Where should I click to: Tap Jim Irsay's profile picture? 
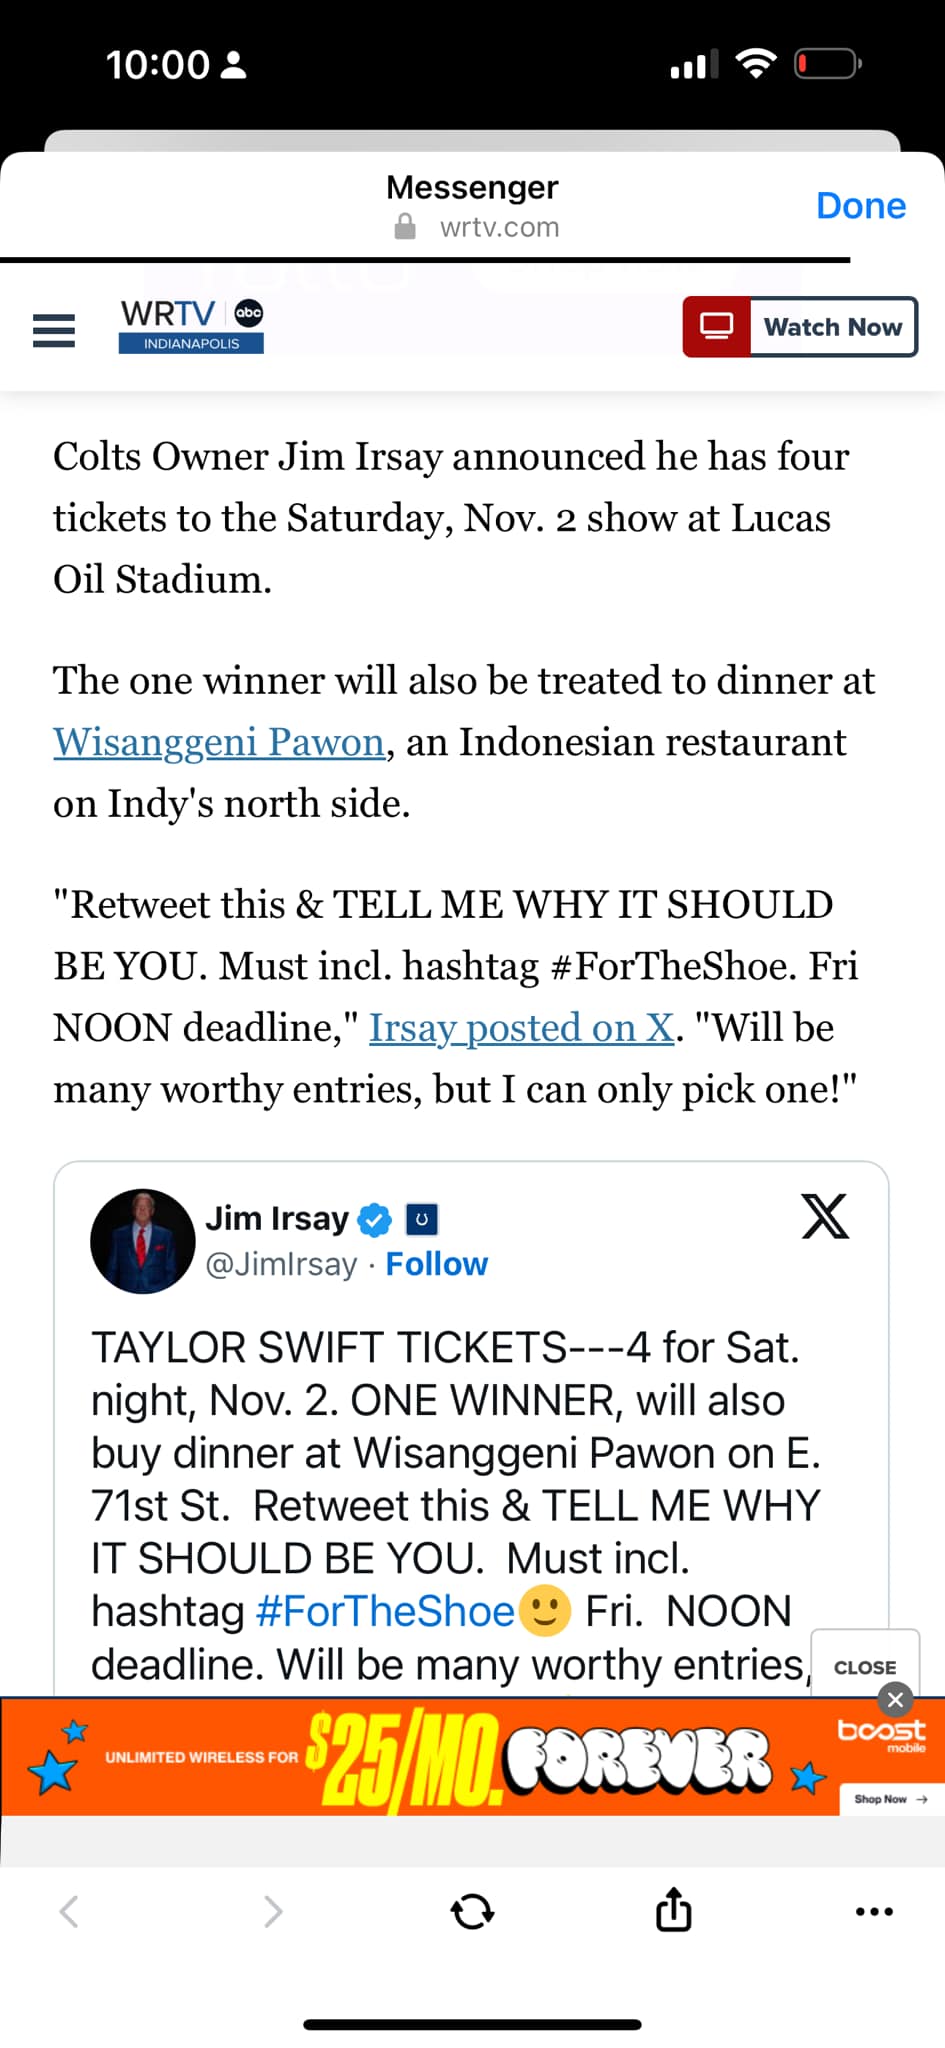point(143,1241)
